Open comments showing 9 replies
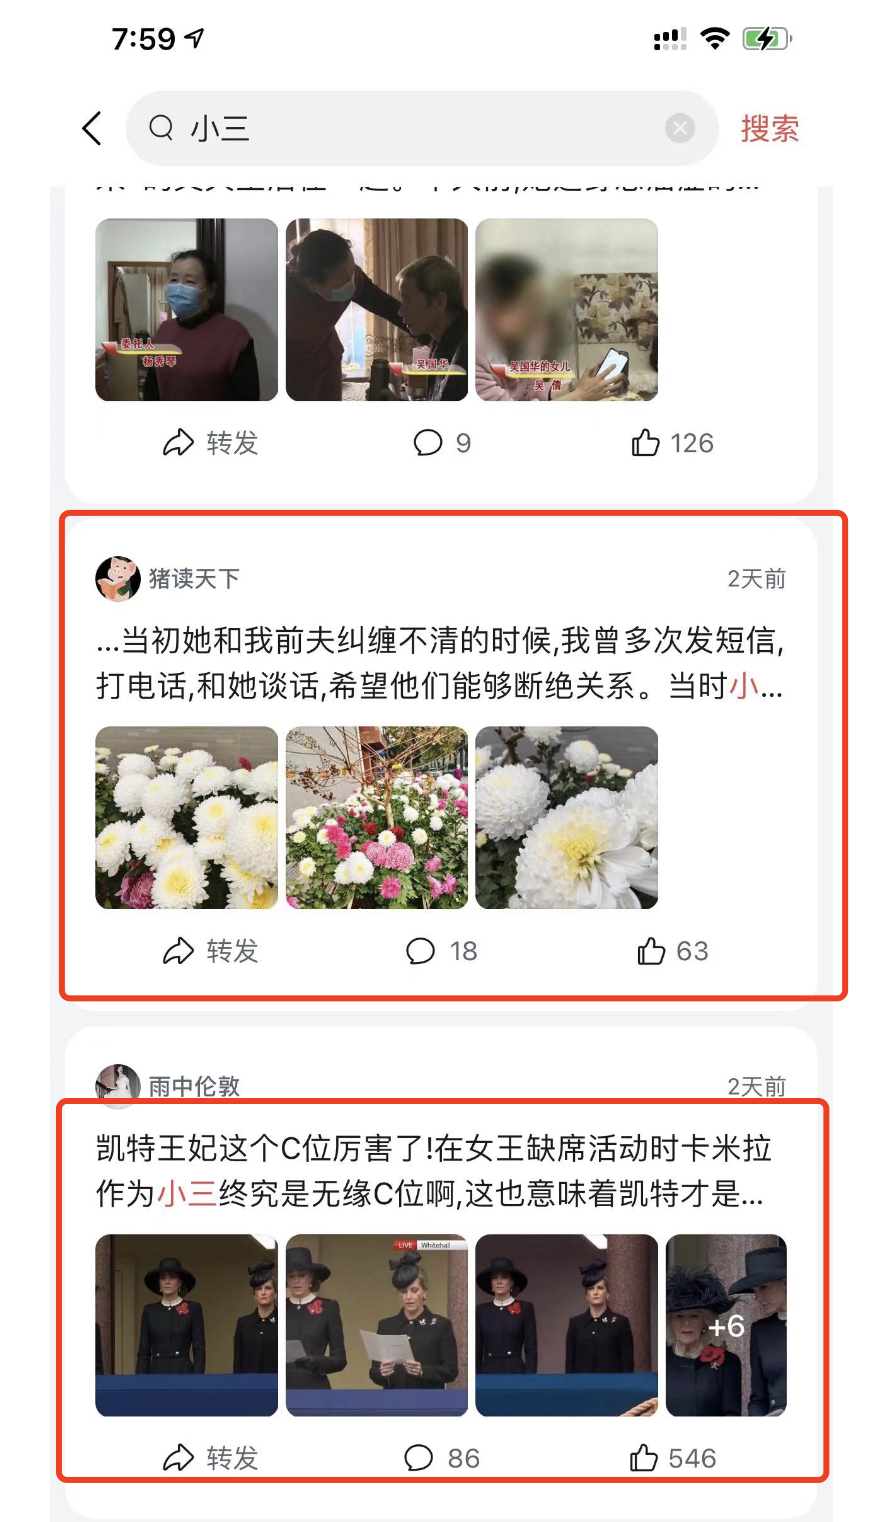 click(x=441, y=443)
